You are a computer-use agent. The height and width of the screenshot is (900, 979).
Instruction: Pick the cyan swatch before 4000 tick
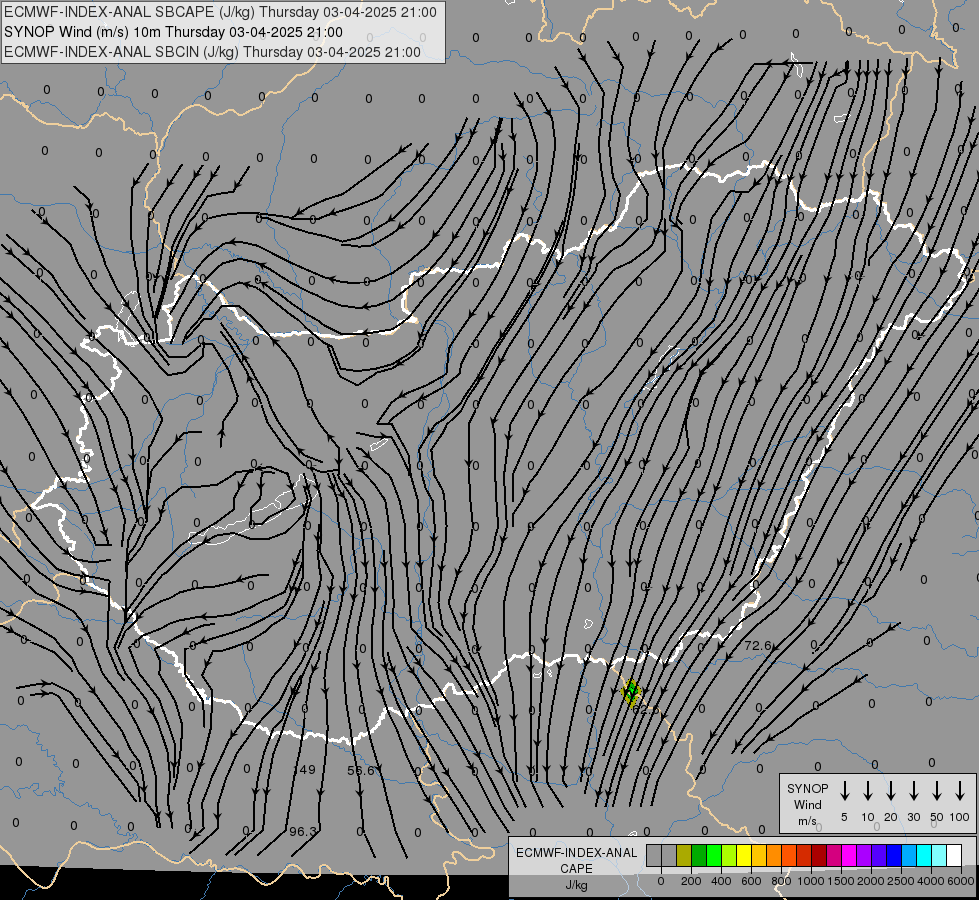pyautogui.click(x=923, y=855)
